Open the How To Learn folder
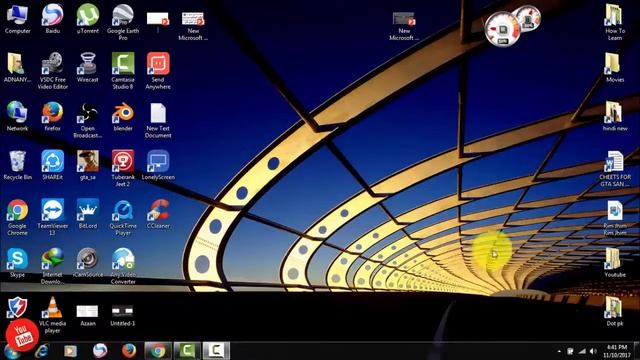The height and width of the screenshot is (360, 640). (x=615, y=22)
